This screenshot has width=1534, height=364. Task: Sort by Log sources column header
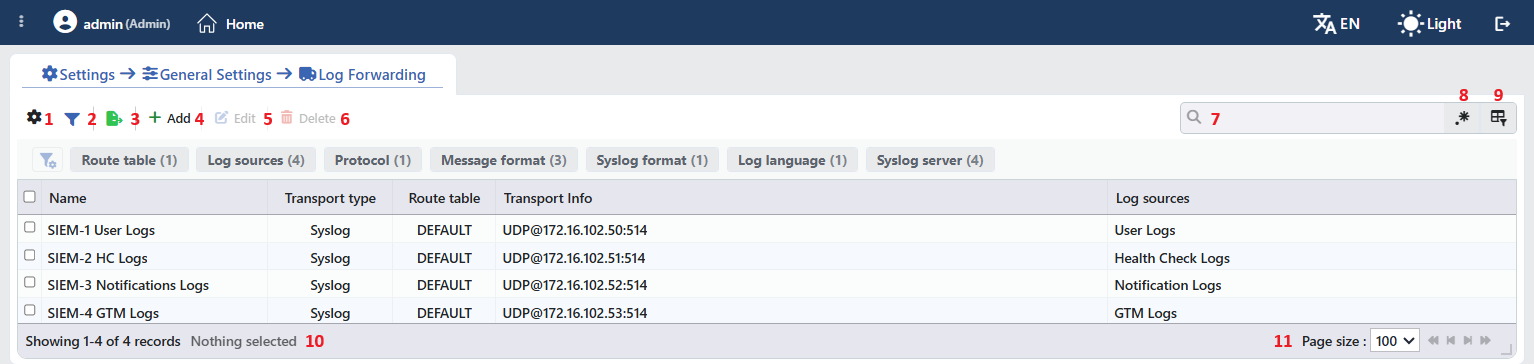pos(1311,198)
